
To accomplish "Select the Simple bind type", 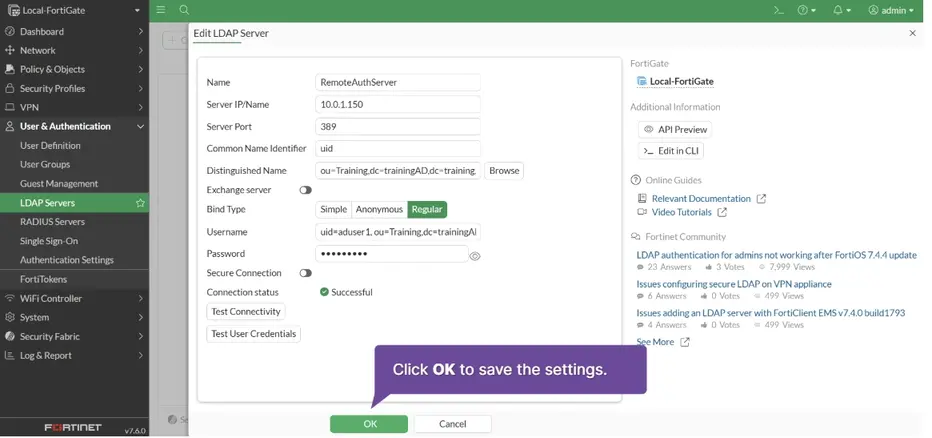I will point(333,209).
